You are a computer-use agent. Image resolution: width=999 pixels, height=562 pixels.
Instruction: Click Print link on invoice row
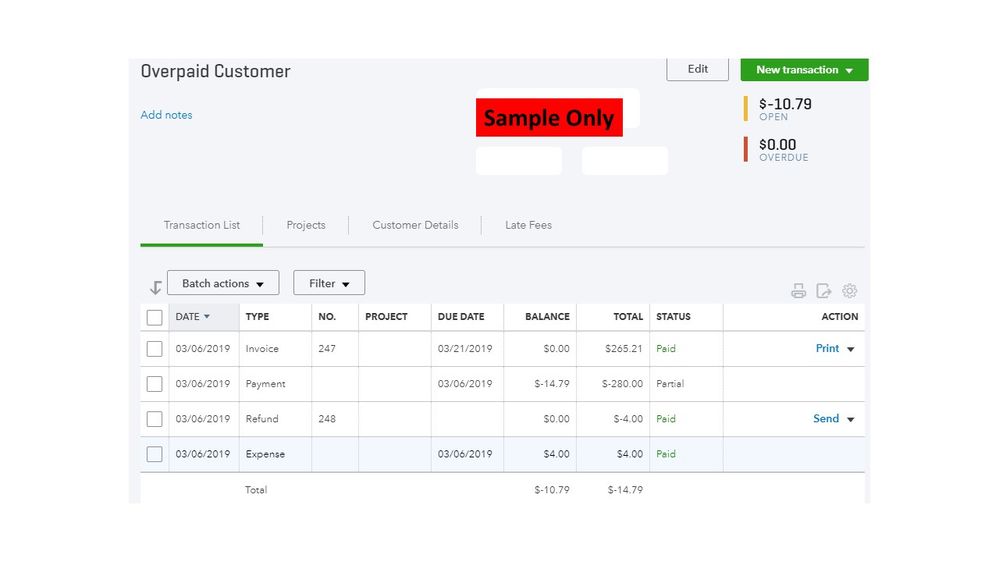[827, 349]
